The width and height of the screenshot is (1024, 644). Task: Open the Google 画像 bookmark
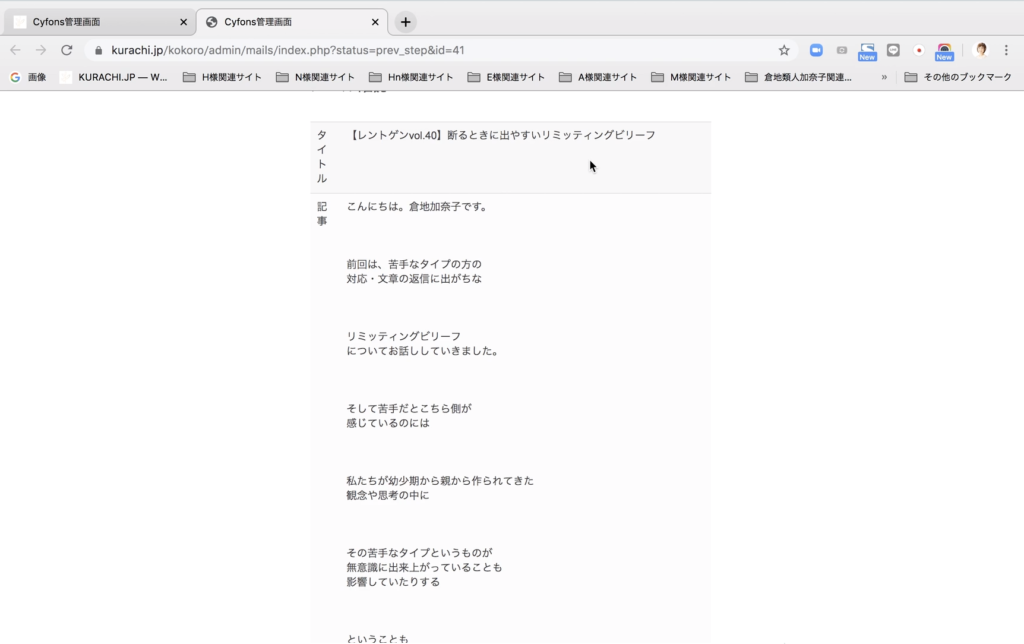point(28,77)
